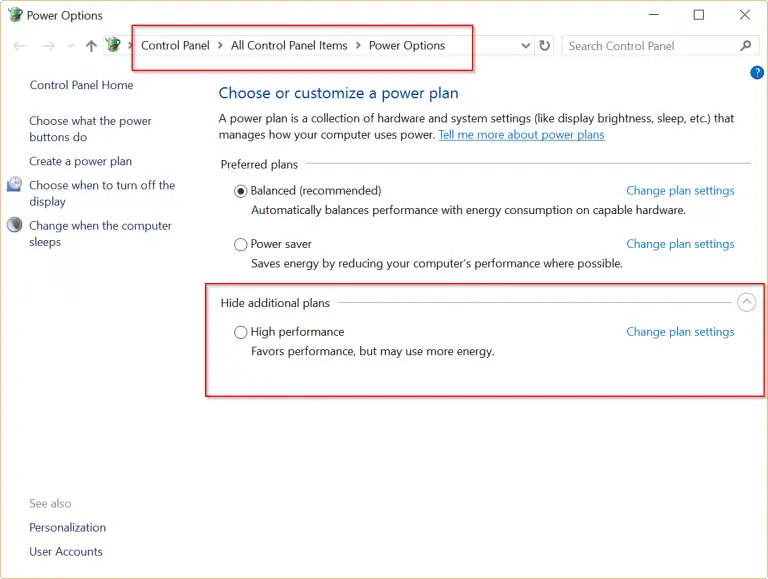
Task: Select All Control Panel Items breadcrumb
Action: (289, 46)
